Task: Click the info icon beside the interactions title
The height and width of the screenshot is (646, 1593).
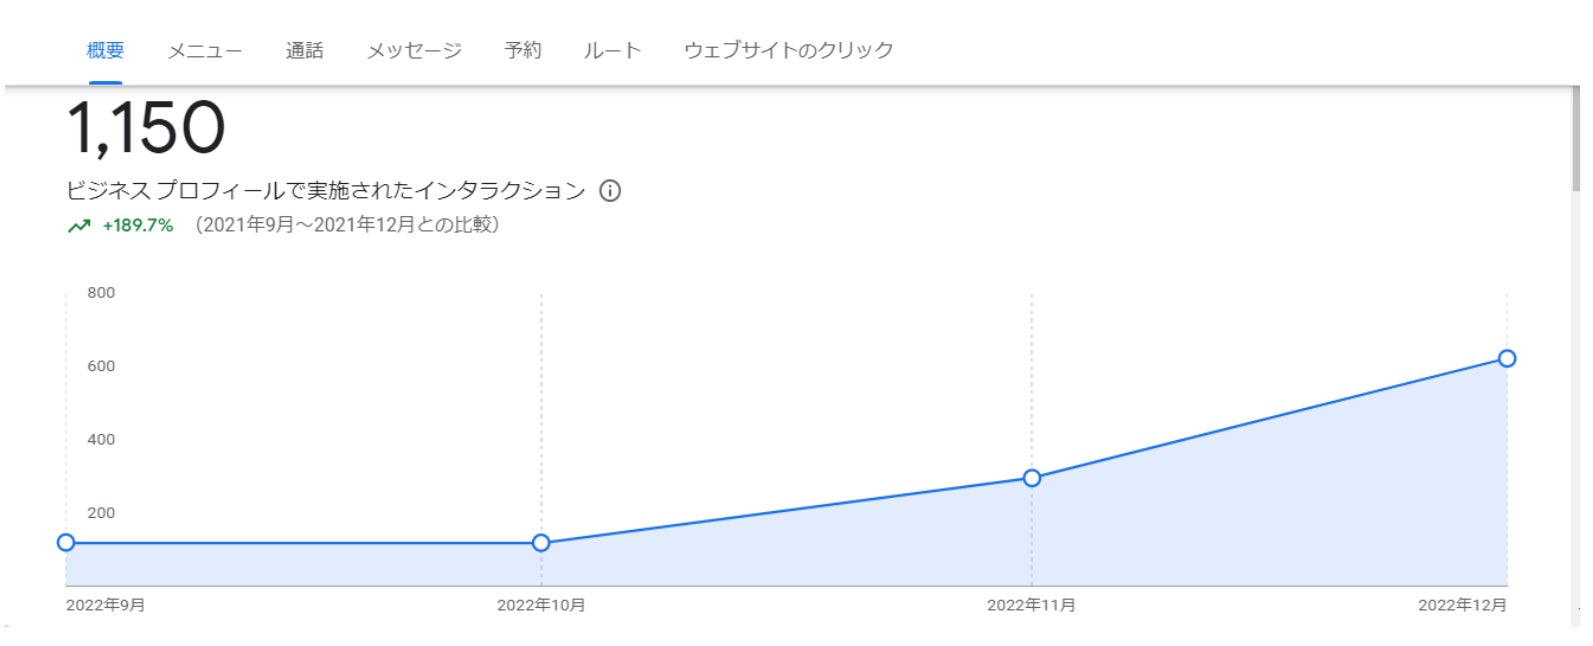Action: [610, 191]
